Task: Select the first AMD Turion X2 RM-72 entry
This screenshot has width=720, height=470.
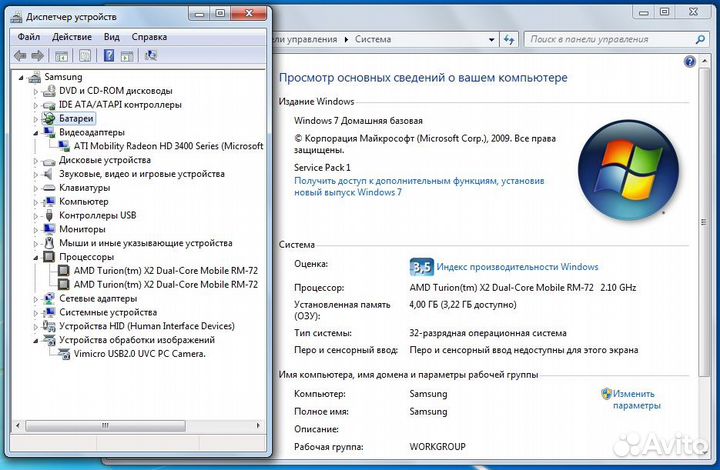Action: tap(166, 270)
